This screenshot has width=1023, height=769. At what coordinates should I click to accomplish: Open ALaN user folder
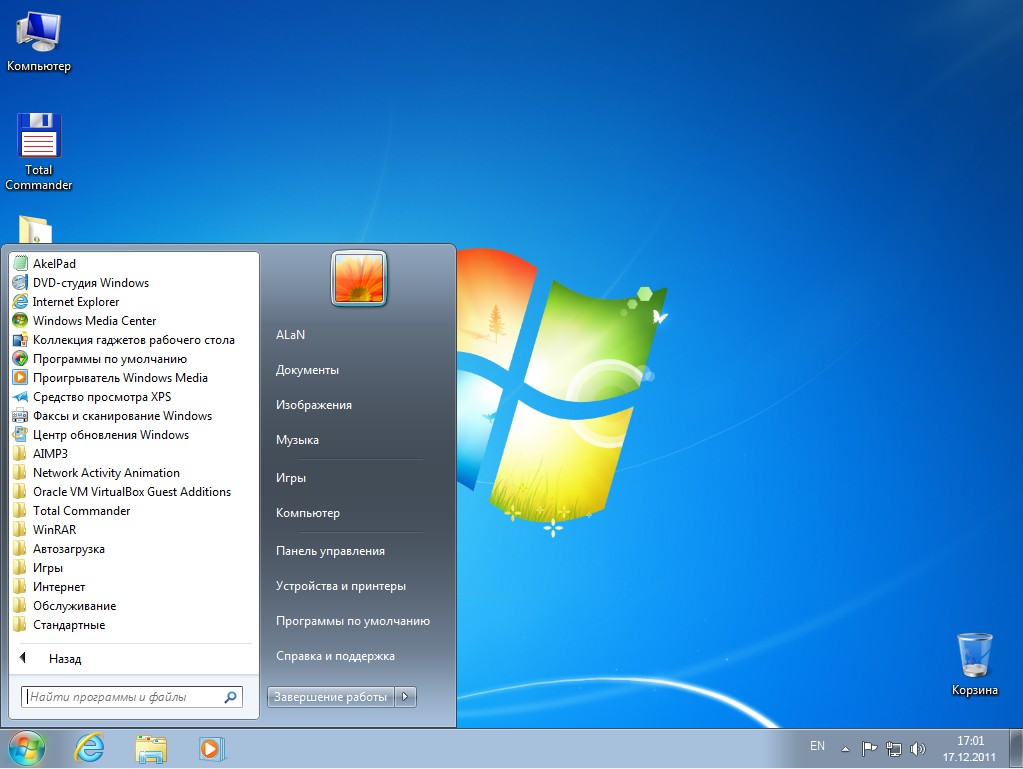coord(290,335)
